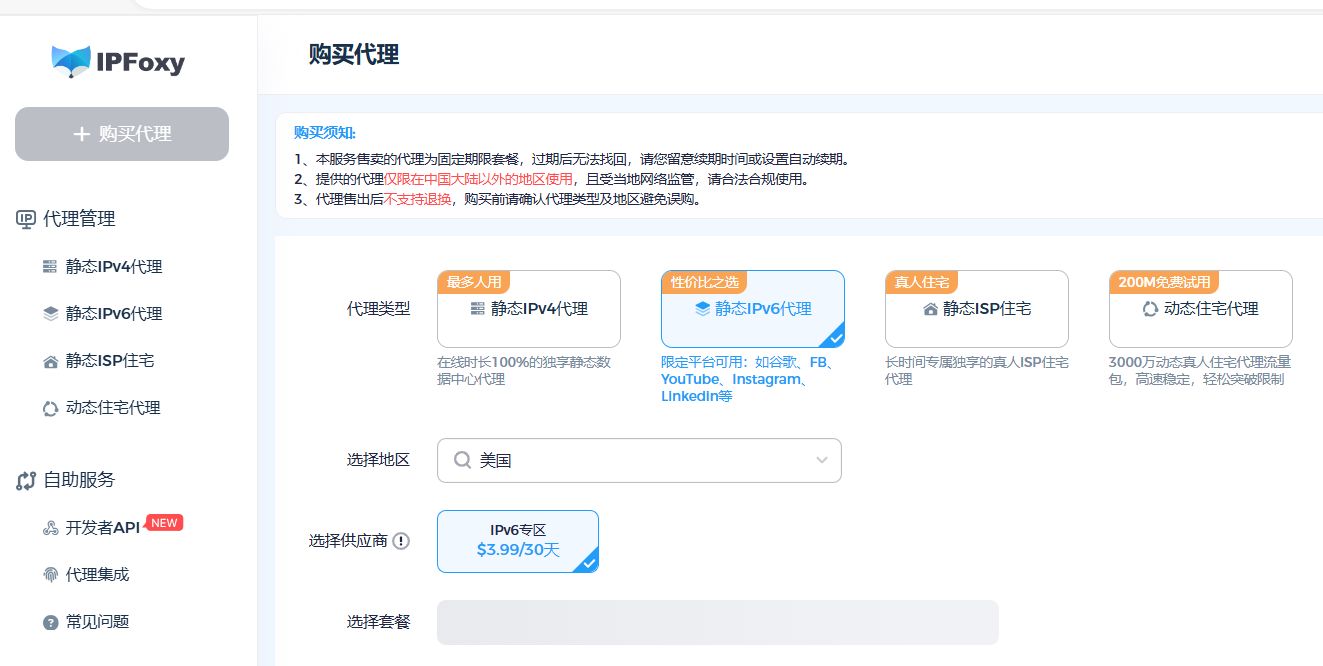Click the search magnifier icon in region field
The width and height of the screenshot is (1323, 666).
[463, 460]
